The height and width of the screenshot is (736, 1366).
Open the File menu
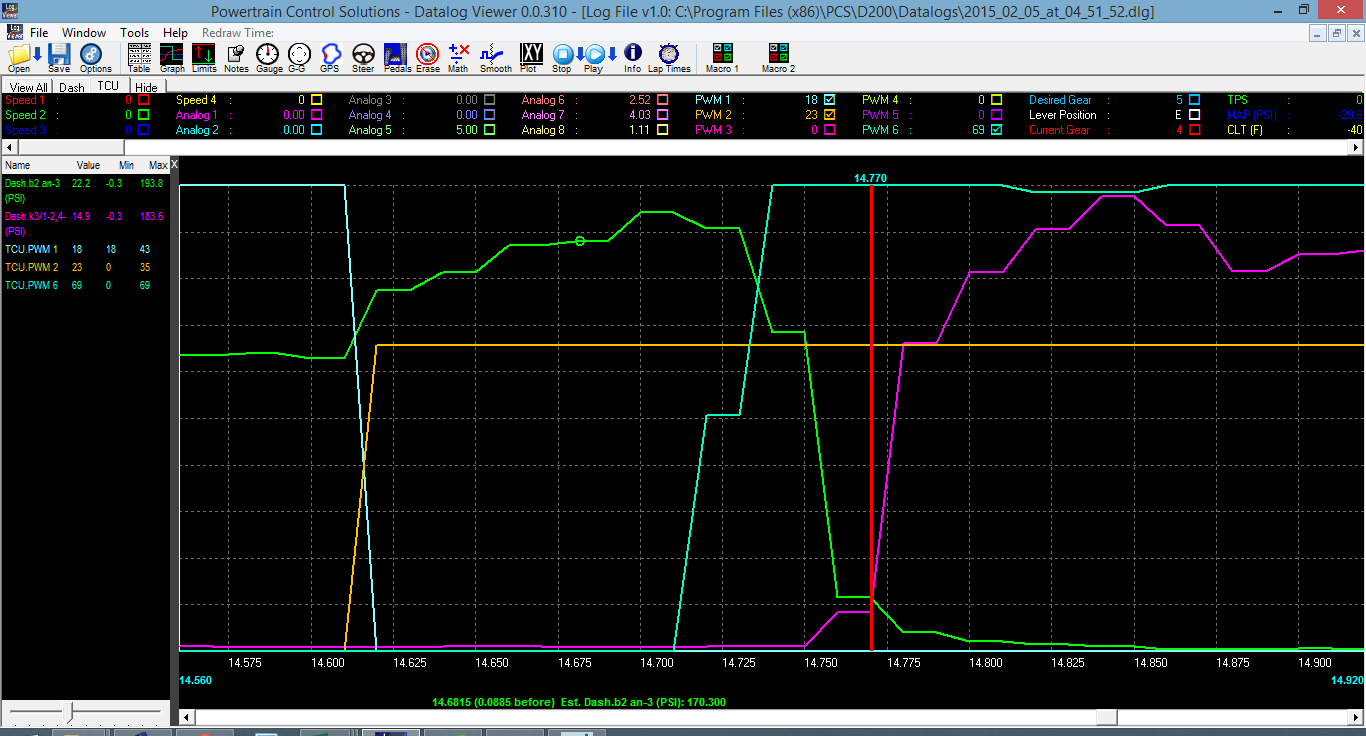click(x=39, y=33)
